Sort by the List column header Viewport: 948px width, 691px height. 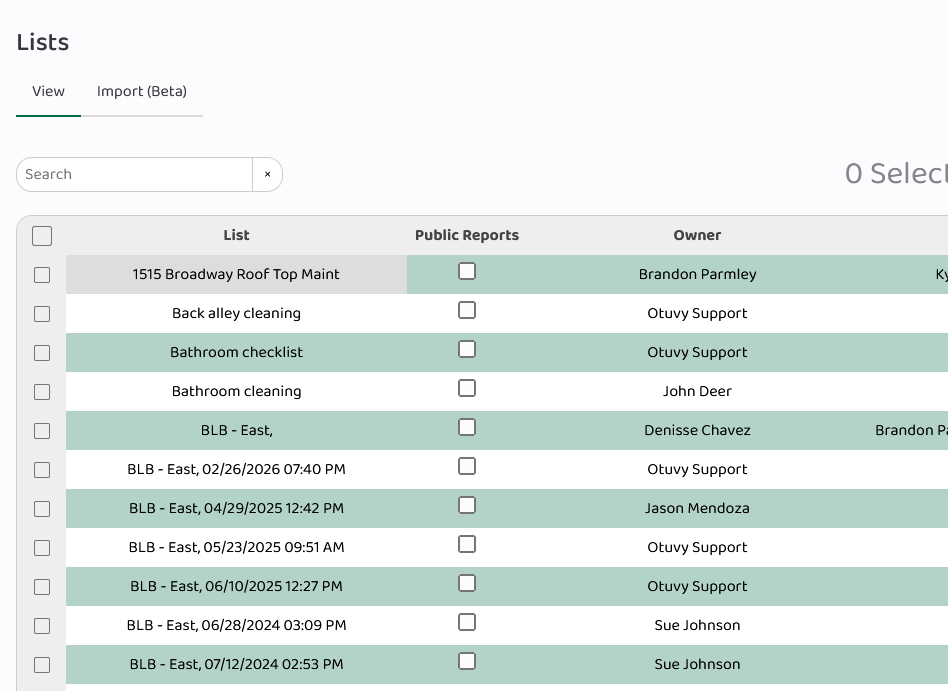click(x=237, y=235)
